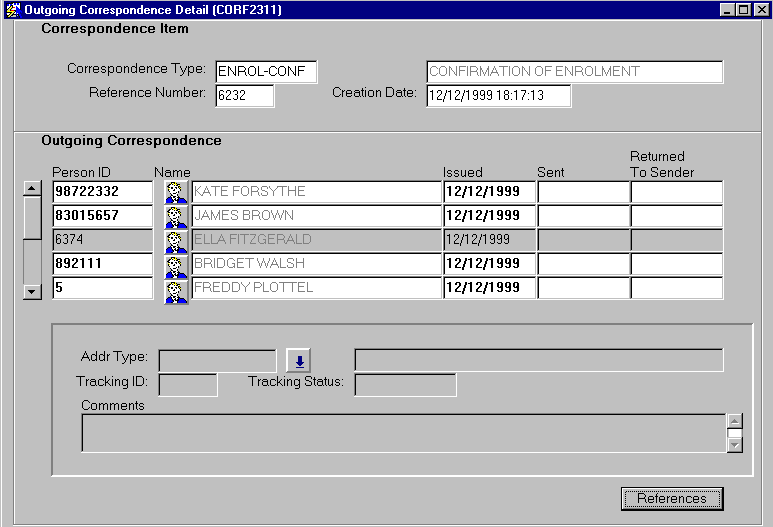Click the person icon beside Freddy Plottel
773x527 pixels.
click(x=176, y=288)
